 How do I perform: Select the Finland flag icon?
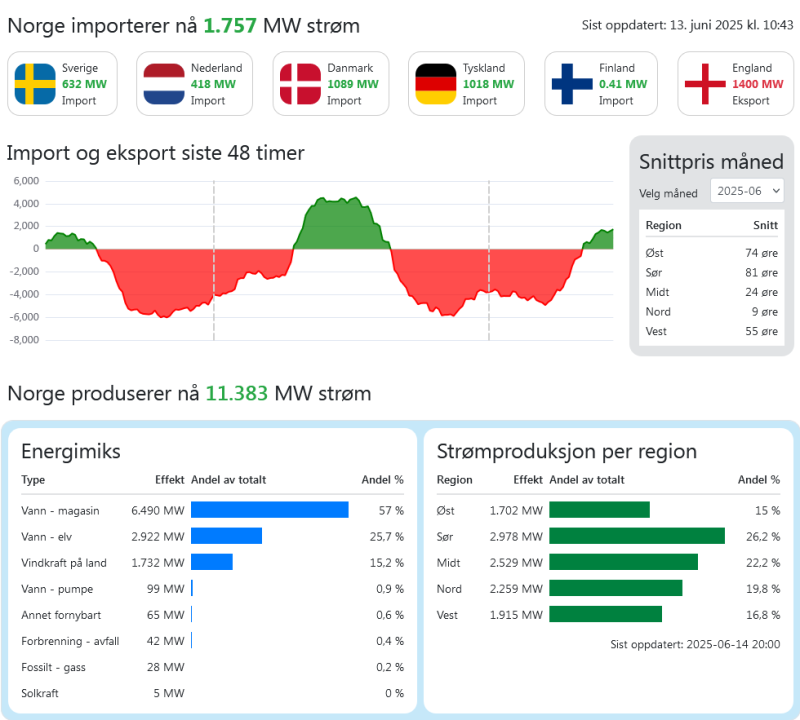[573, 83]
